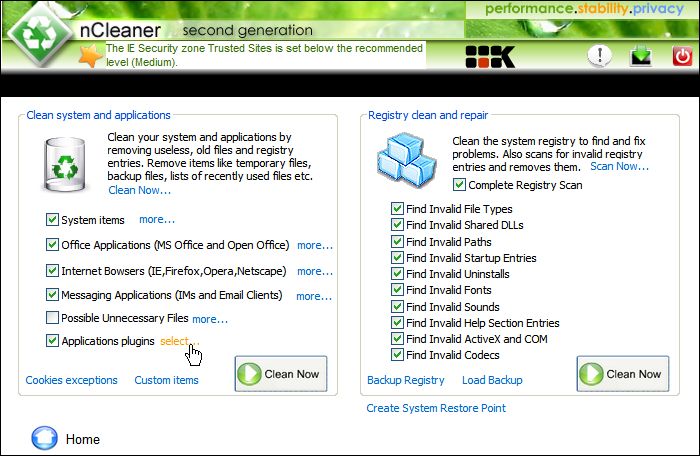
Task: Click the Clean Now… text link
Action: [x=139, y=190]
